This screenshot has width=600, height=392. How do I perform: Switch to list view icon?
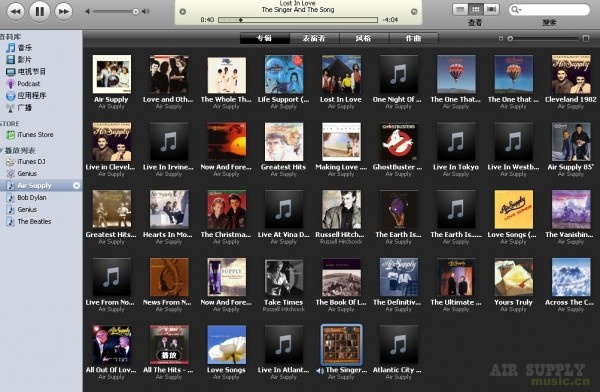click(x=460, y=9)
